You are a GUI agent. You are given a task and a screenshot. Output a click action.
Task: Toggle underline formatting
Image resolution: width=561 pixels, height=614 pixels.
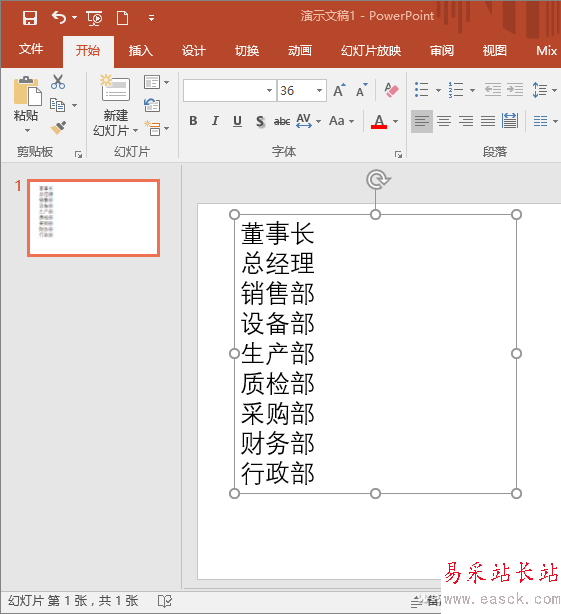pos(237,121)
